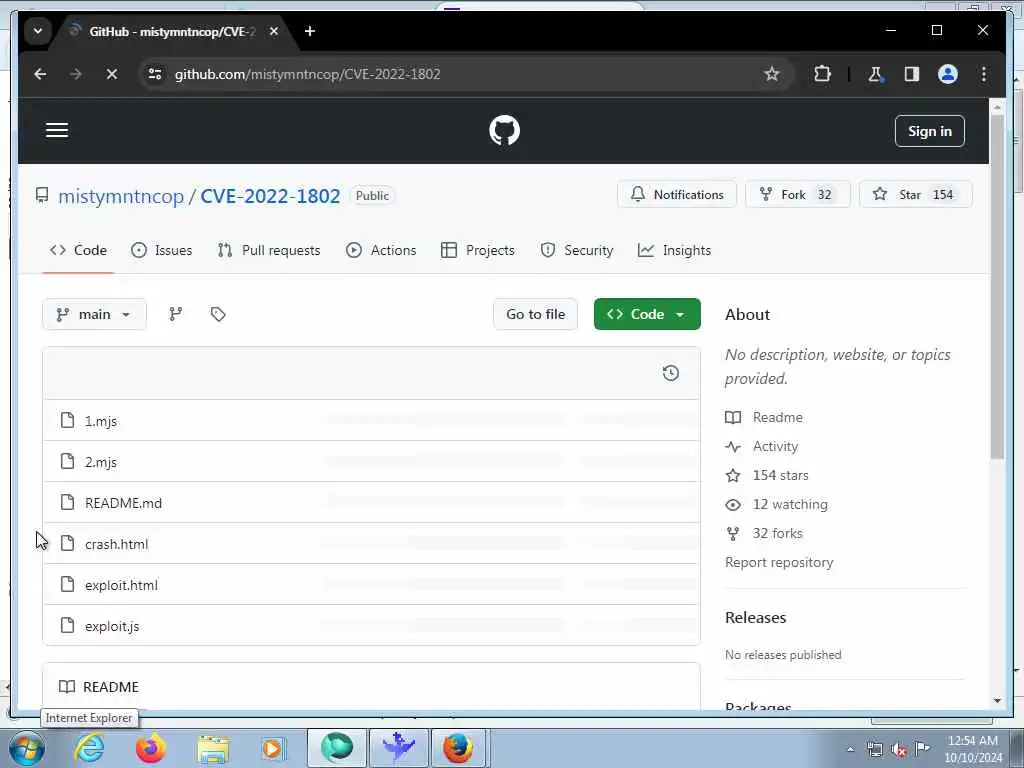Open the 2.mjs file
Viewport: 1024px width, 768px height.
(101, 462)
